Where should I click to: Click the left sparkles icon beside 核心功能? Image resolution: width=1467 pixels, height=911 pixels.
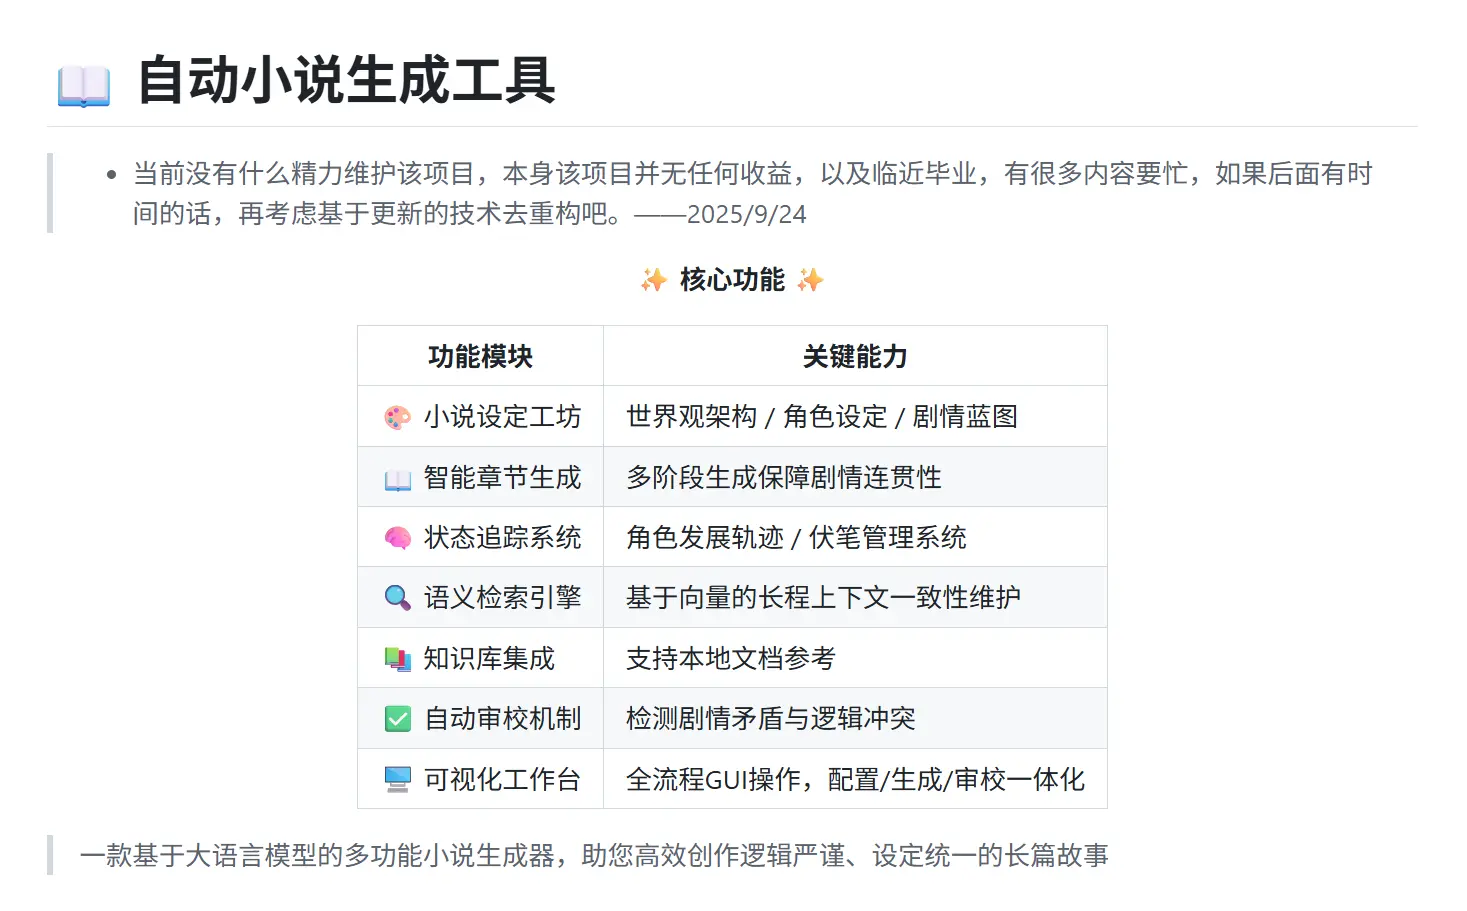[654, 280]
